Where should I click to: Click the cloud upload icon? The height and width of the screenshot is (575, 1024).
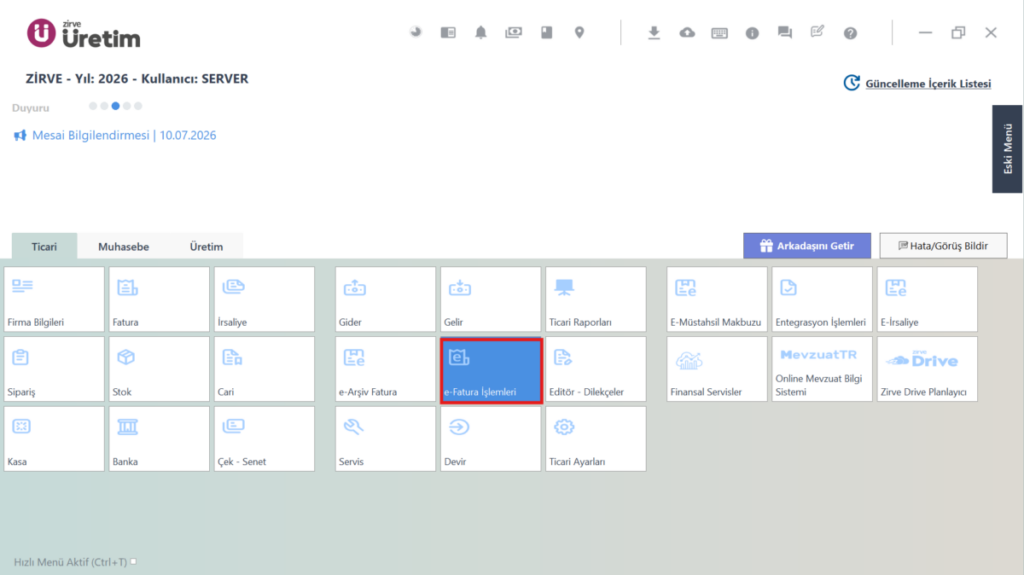tap(687, 33)
